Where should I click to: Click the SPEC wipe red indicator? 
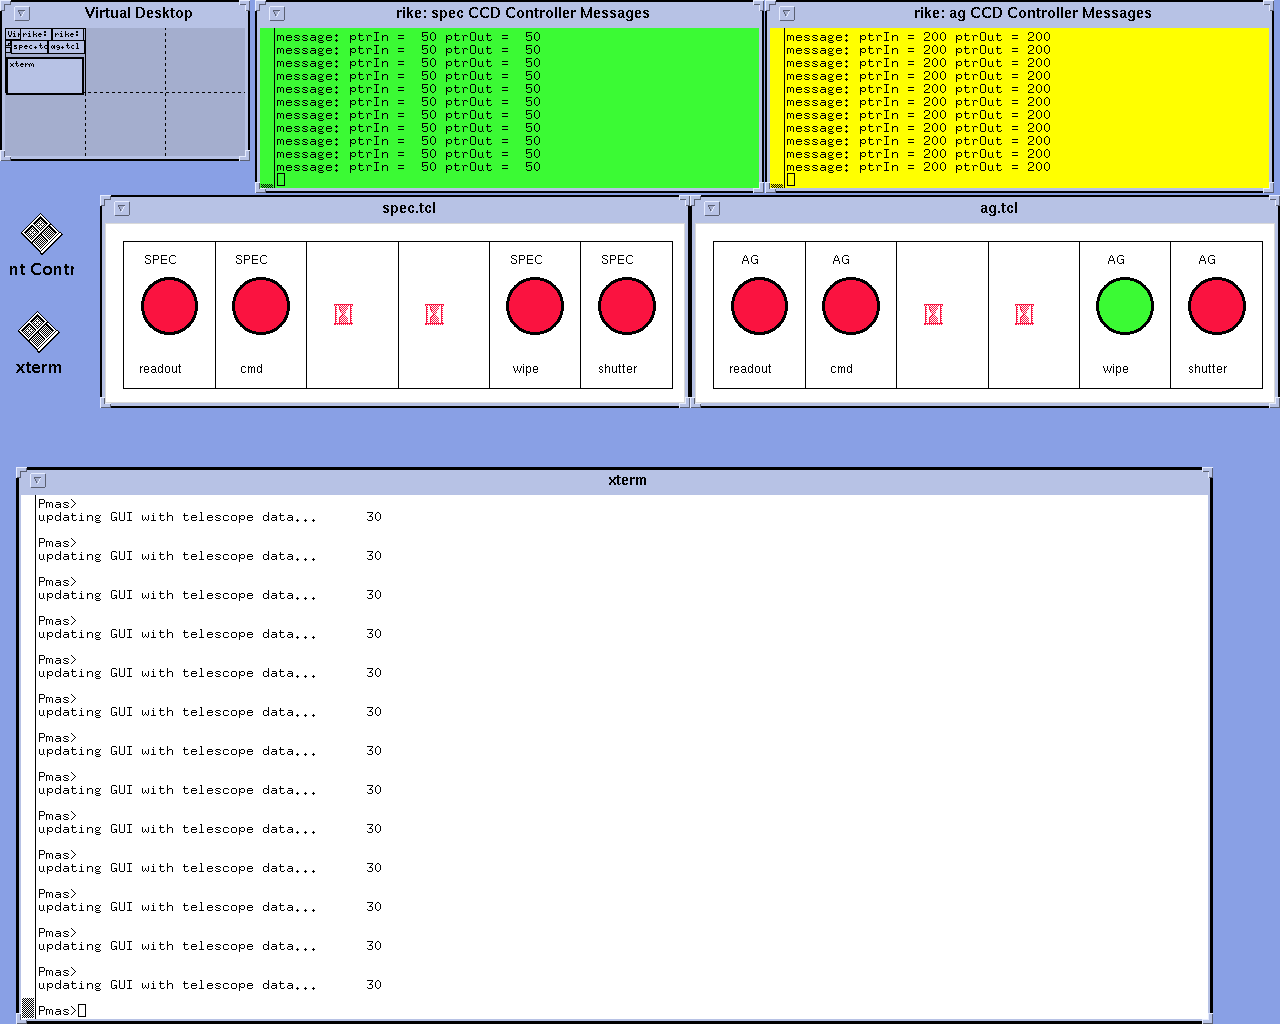(x=535, y=307)
